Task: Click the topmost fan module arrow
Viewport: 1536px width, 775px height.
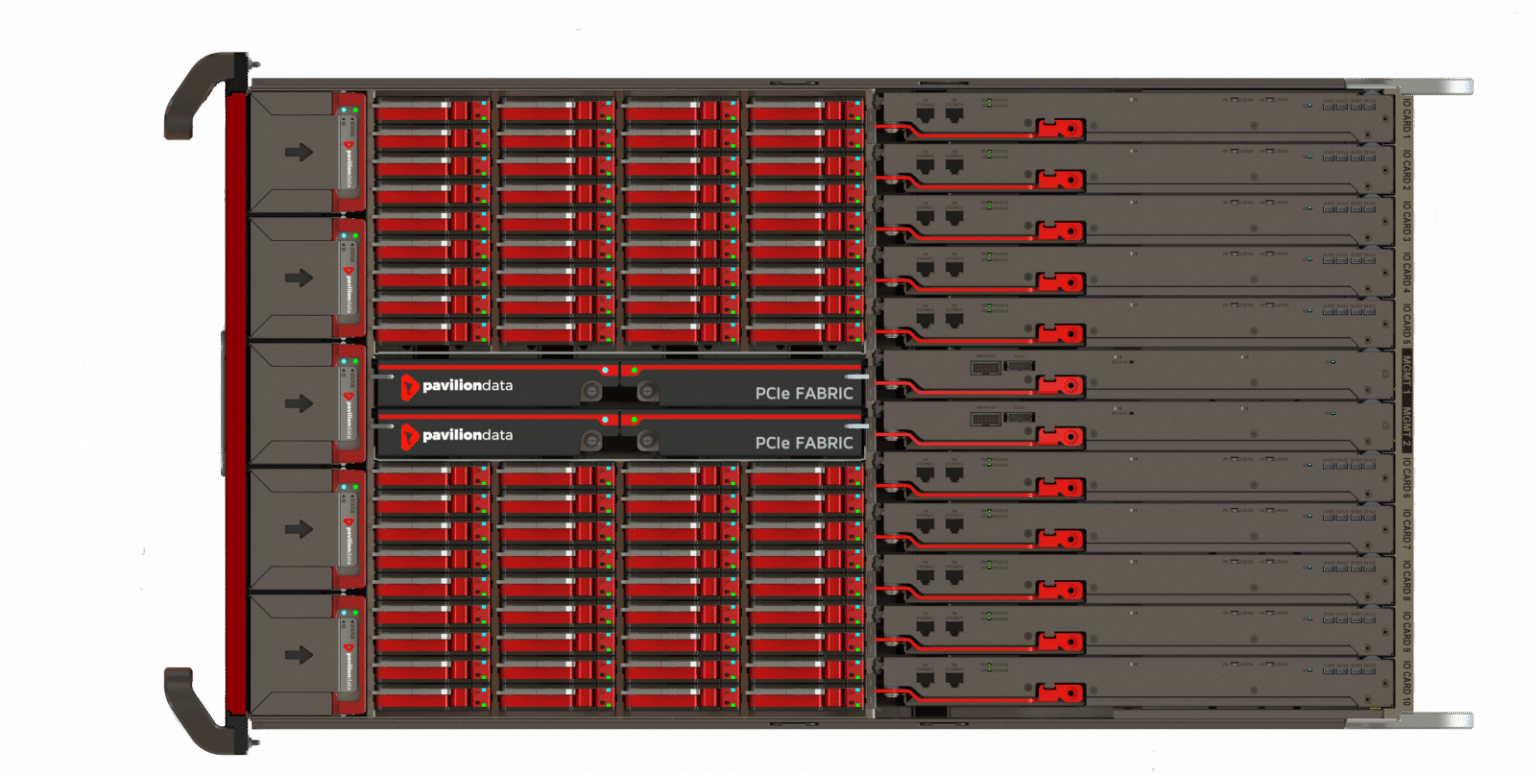Action: tap(299, 152)
